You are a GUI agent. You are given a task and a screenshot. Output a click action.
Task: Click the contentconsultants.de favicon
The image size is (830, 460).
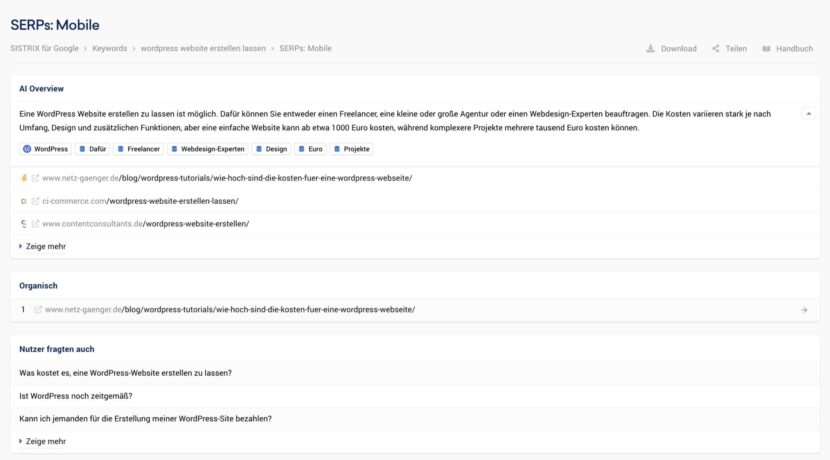23,224
